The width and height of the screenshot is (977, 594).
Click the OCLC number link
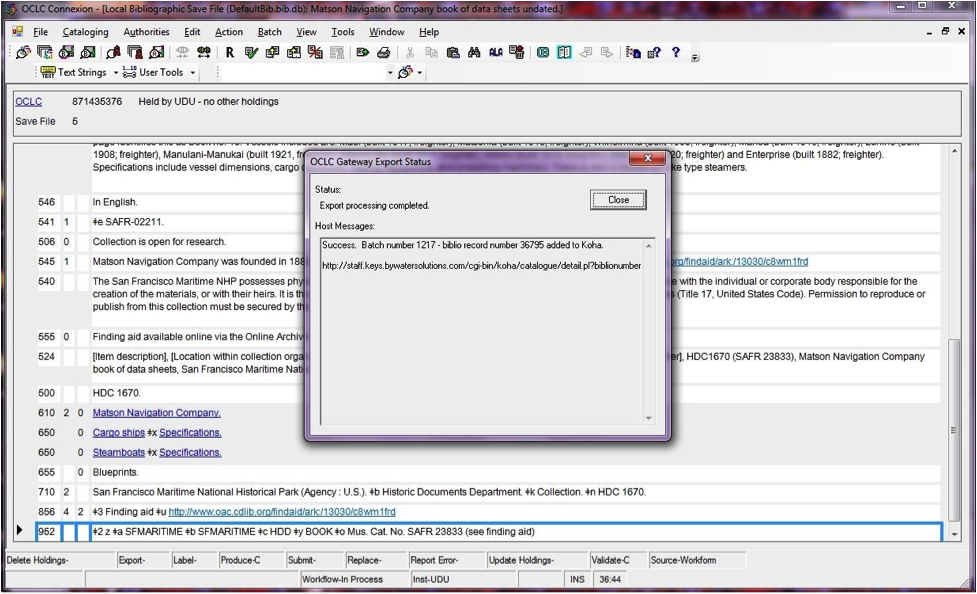[x=29, y=102]
